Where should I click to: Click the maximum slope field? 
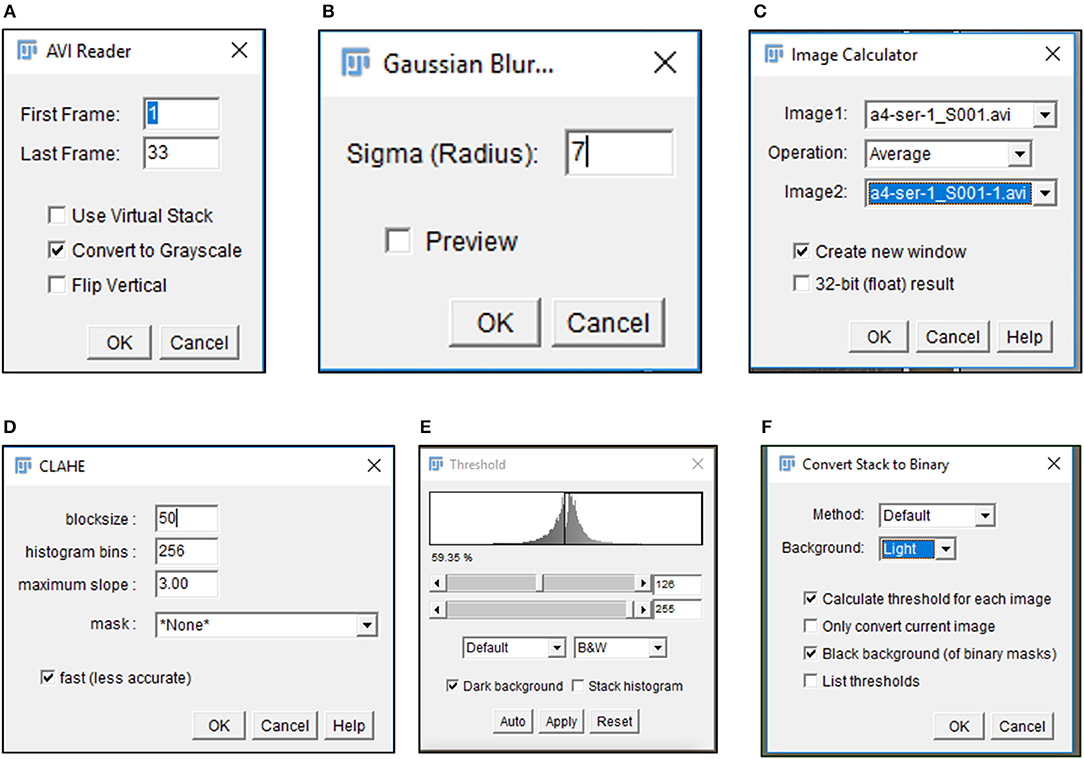click(187, 583)
